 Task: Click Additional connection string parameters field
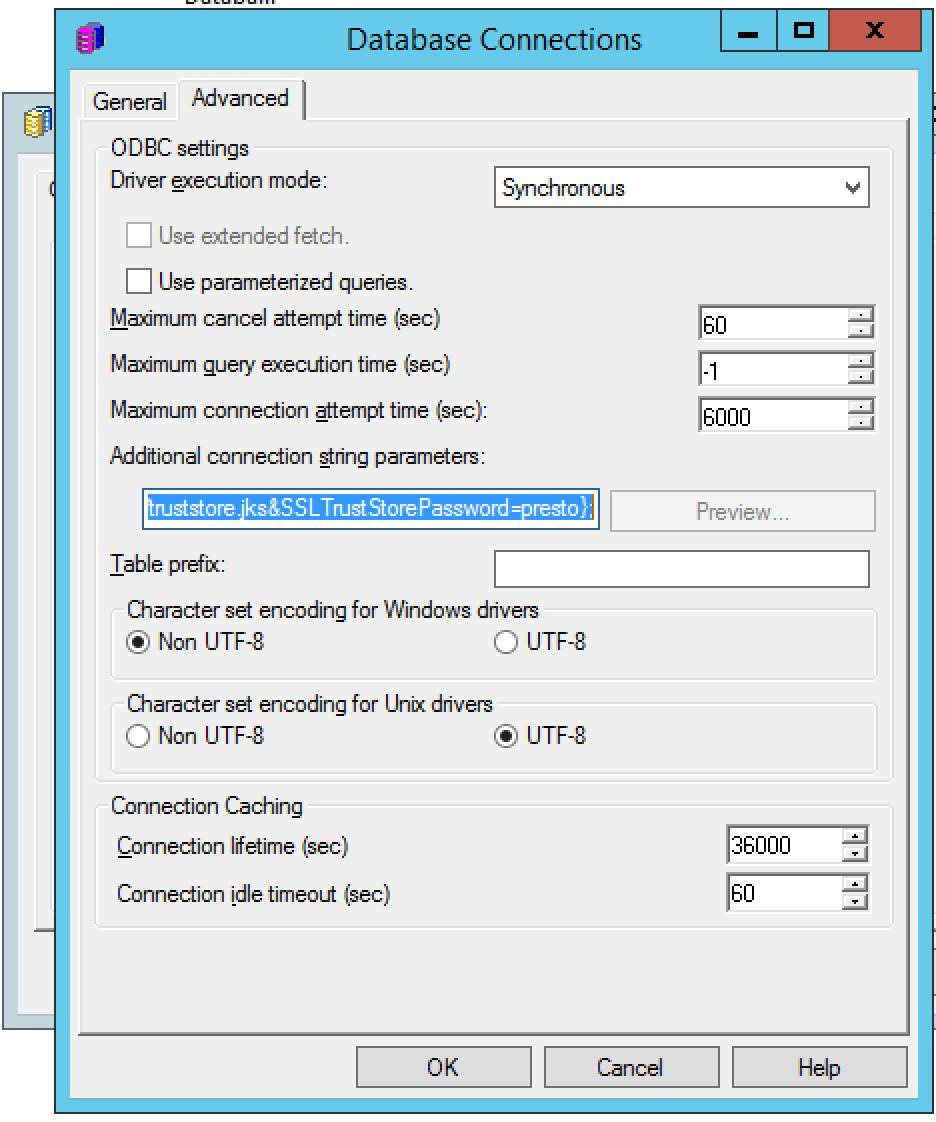pos(370,509)
